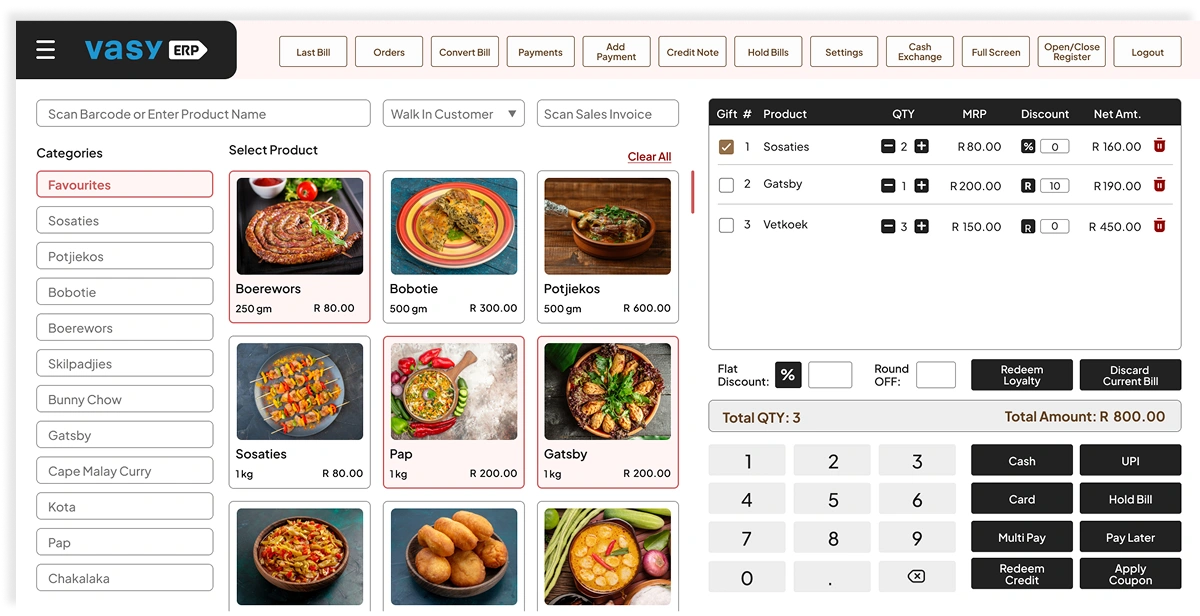This screenshot has height=616, width=1200.
Task: Uncheck the gift checkbox for Sosaties
Action: coord(727,147)
